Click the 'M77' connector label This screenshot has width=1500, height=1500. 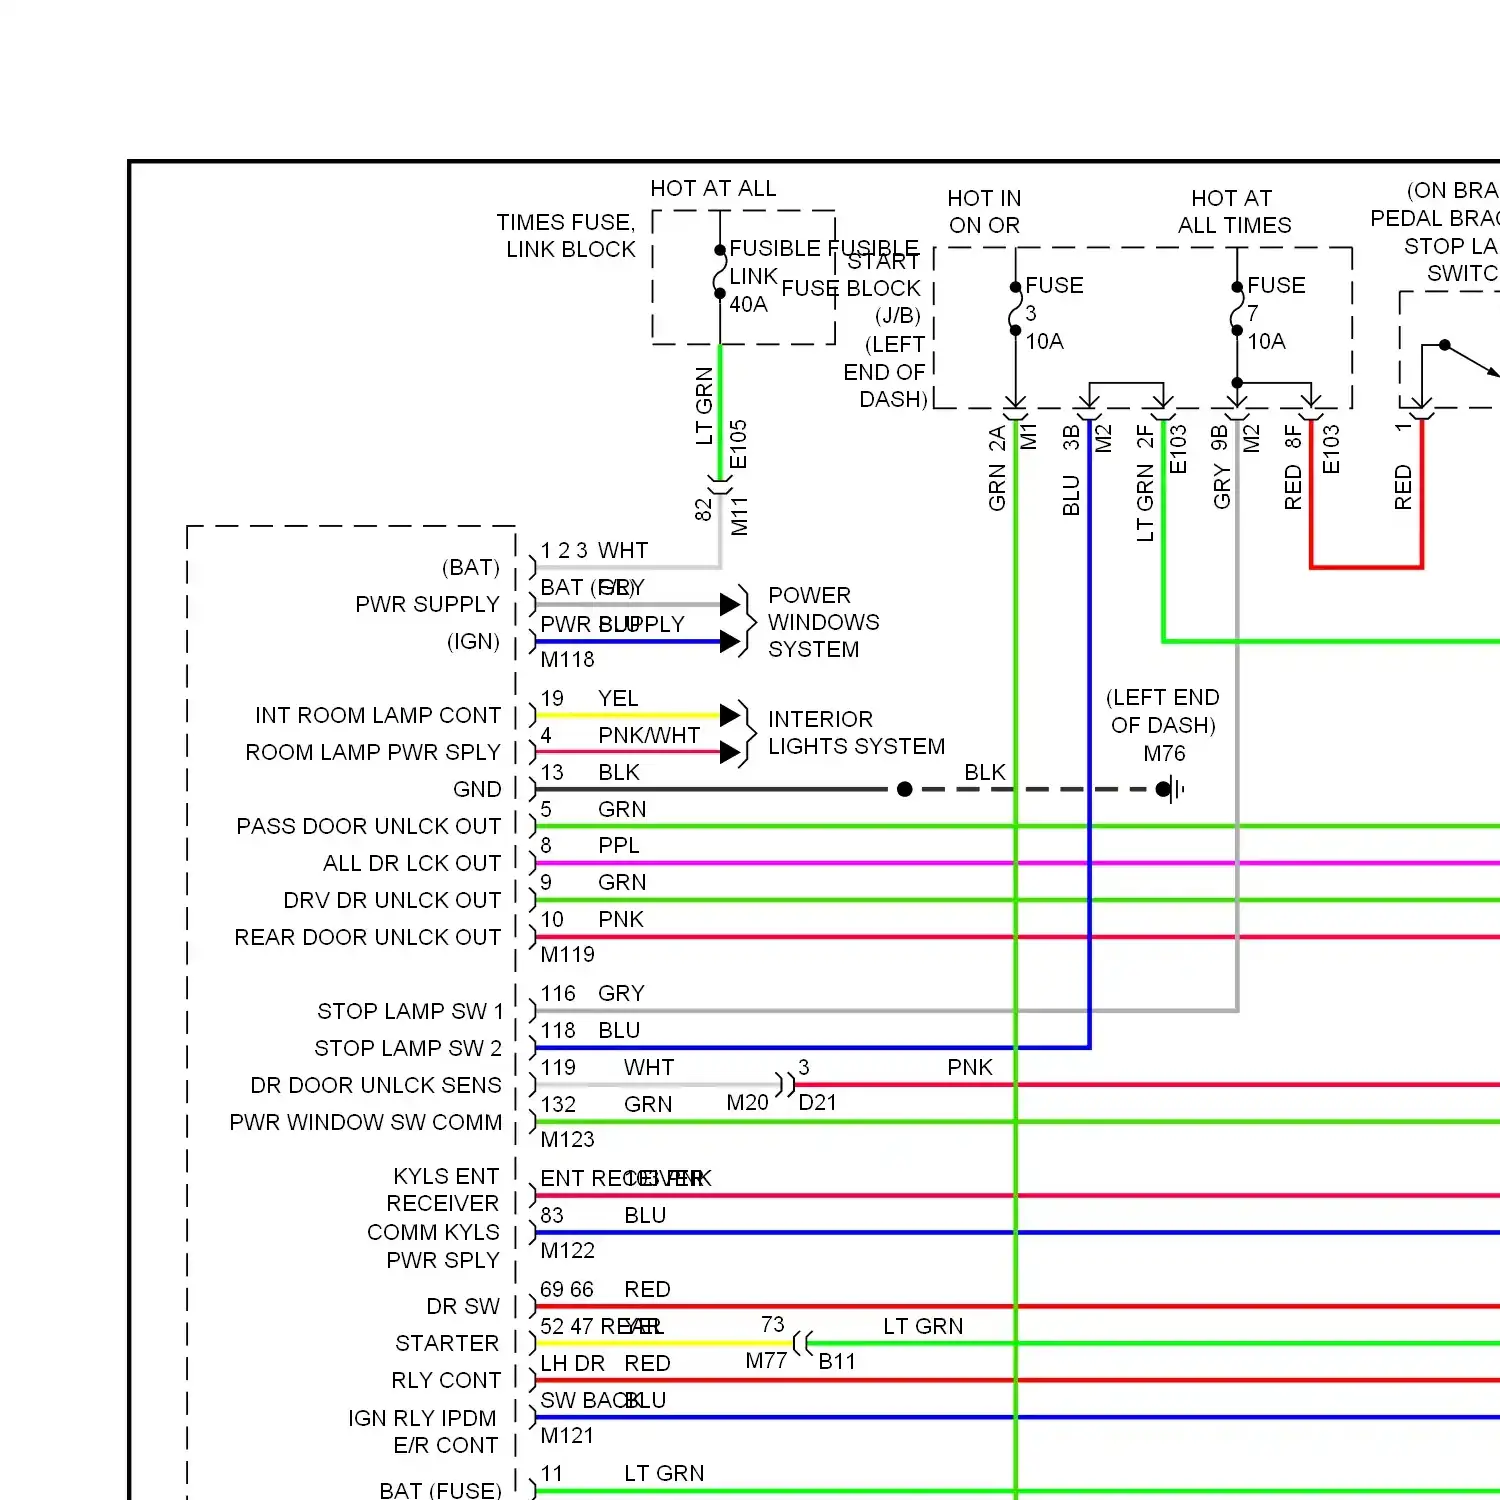click(x=766, y=1361)
